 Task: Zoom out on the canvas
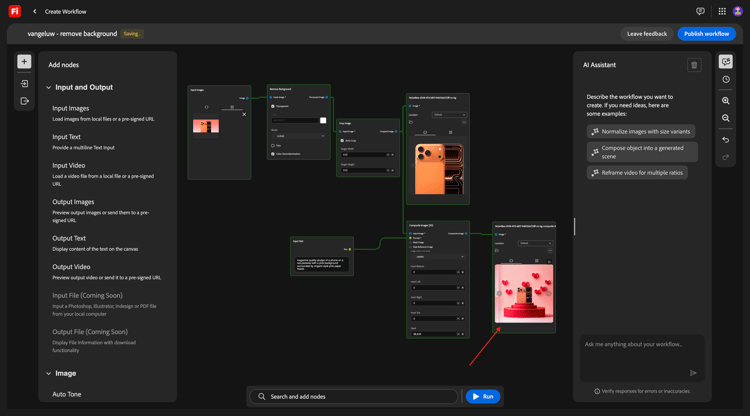[726, 118]
